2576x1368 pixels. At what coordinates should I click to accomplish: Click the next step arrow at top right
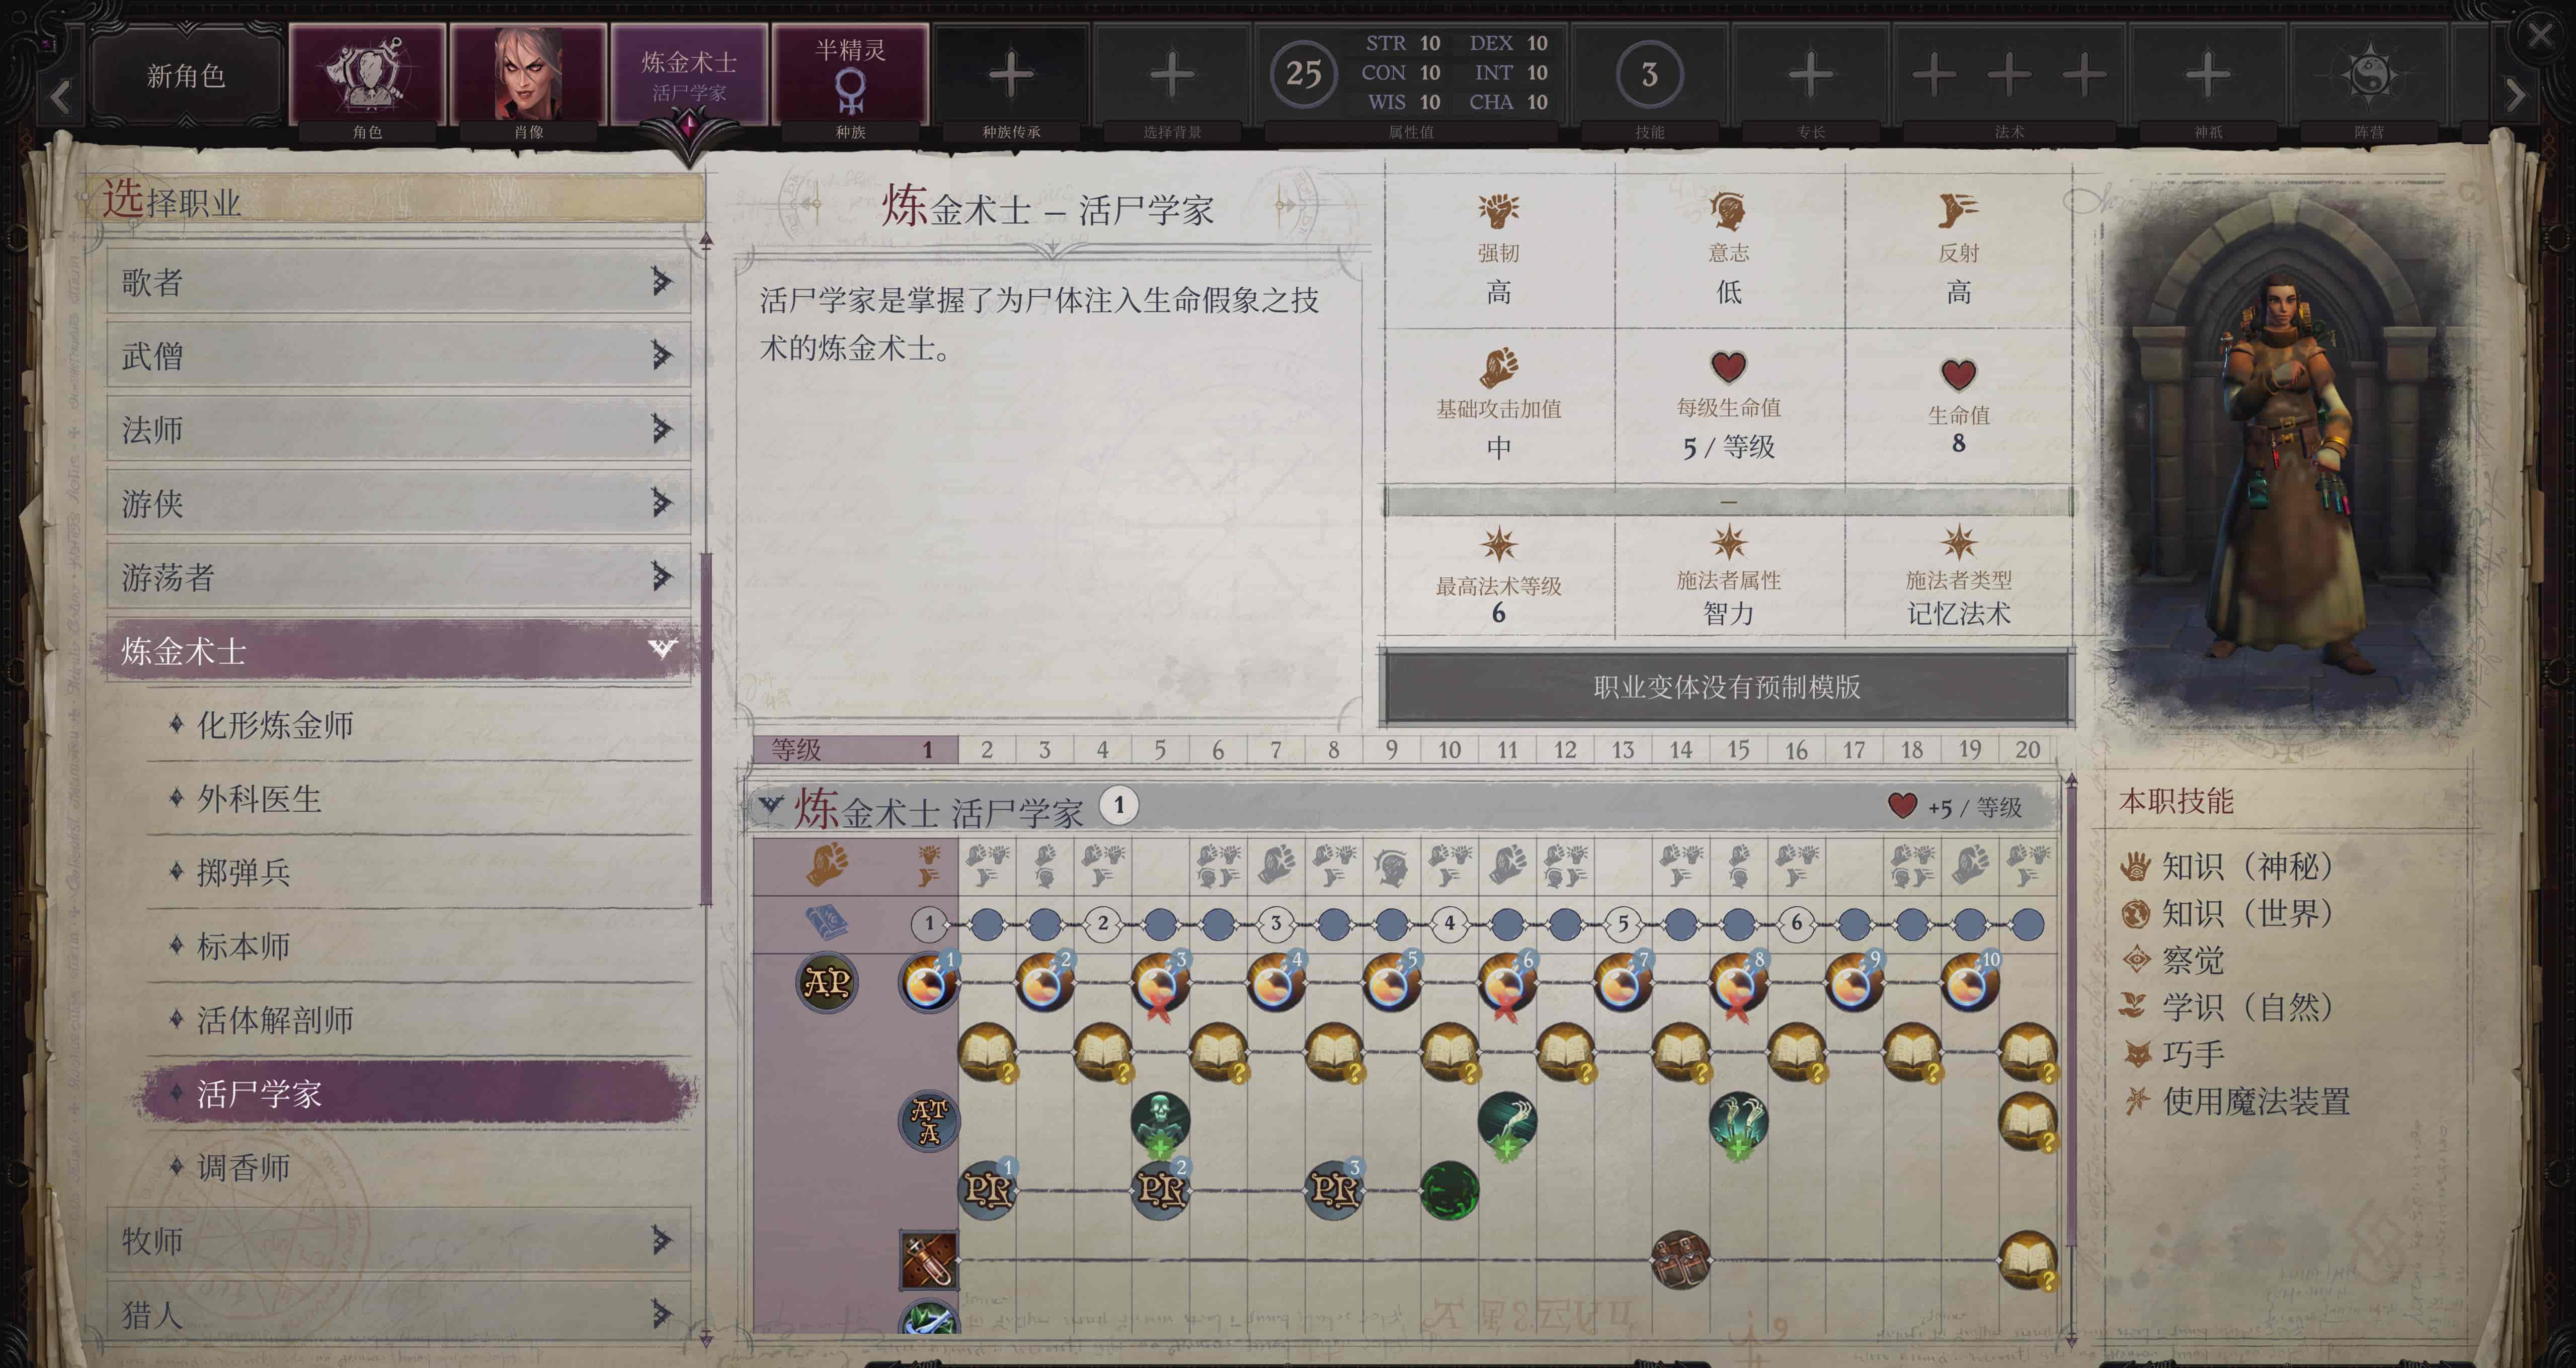click(x=2515, y=96)
